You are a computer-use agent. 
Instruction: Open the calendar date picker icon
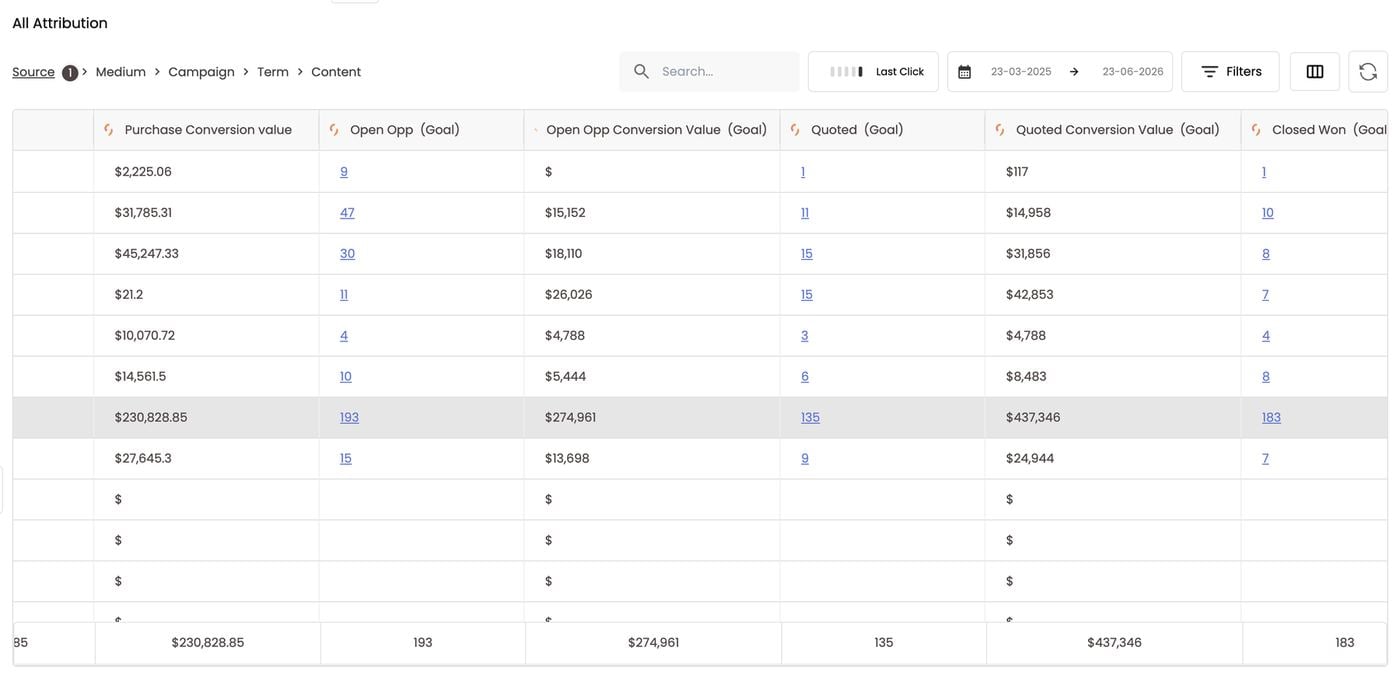pyautogui.click(x=964, y=72)
